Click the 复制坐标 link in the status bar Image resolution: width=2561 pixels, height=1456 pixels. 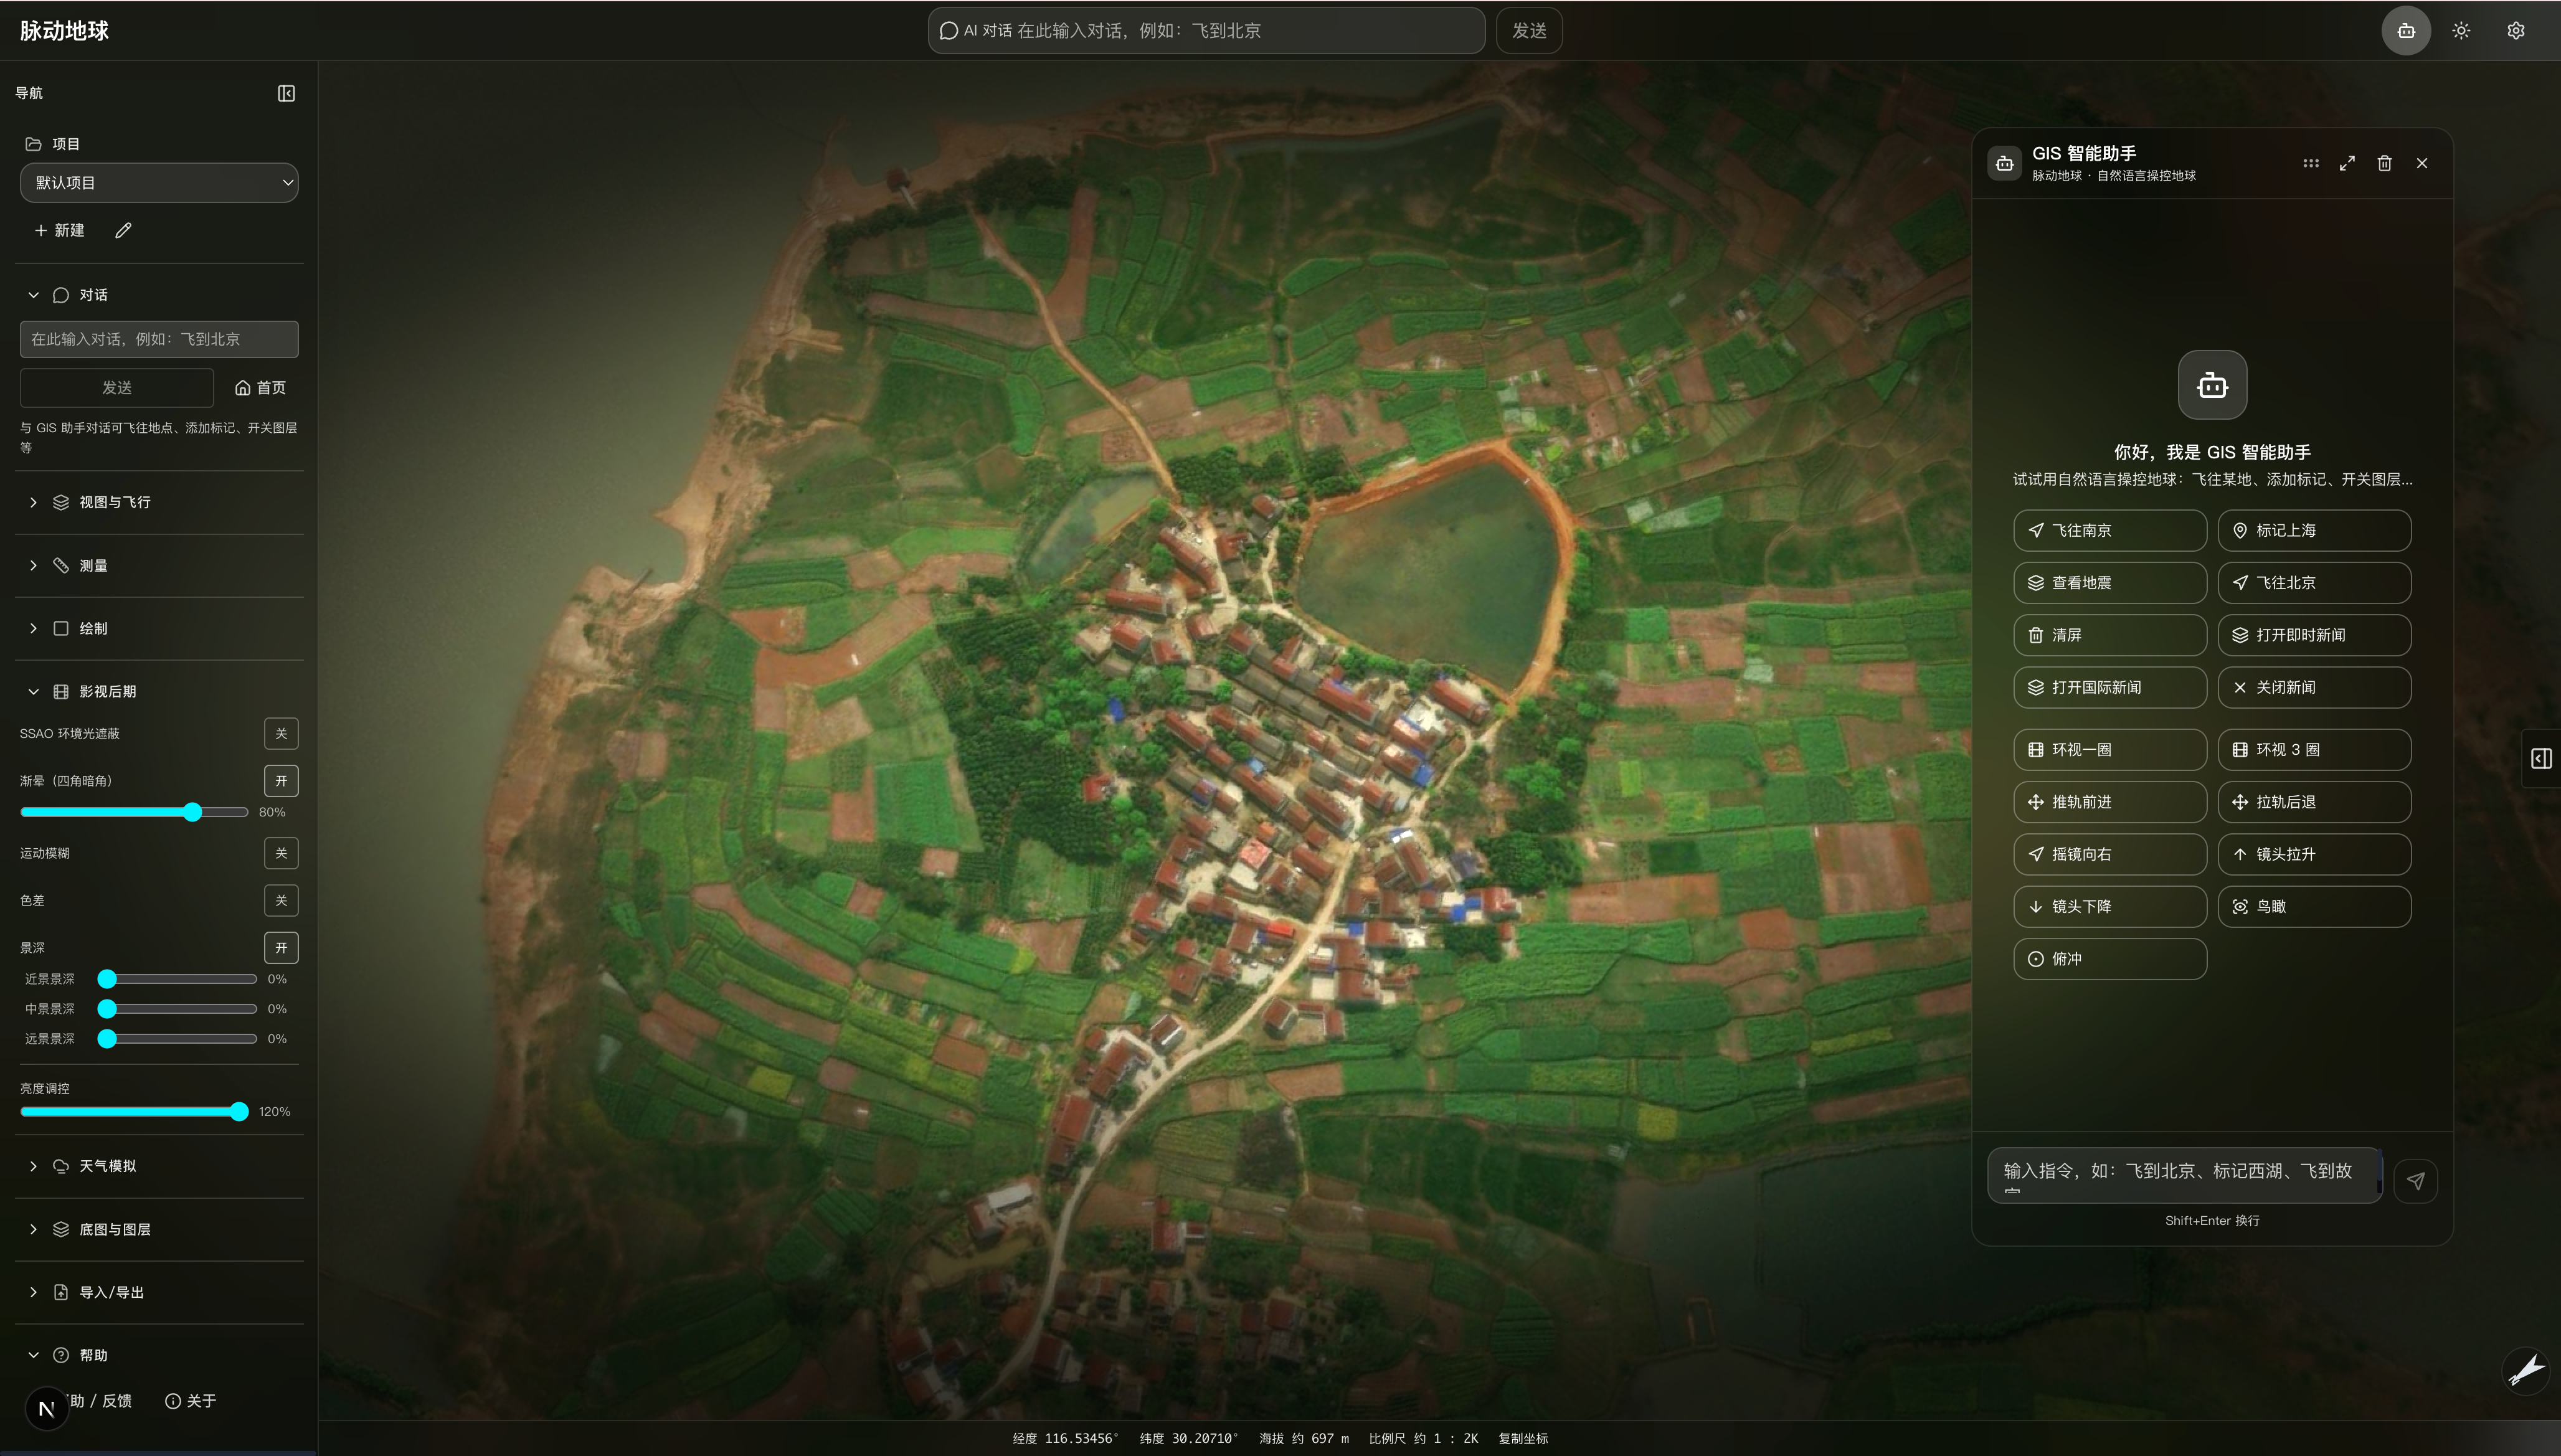[1522, 1438]
